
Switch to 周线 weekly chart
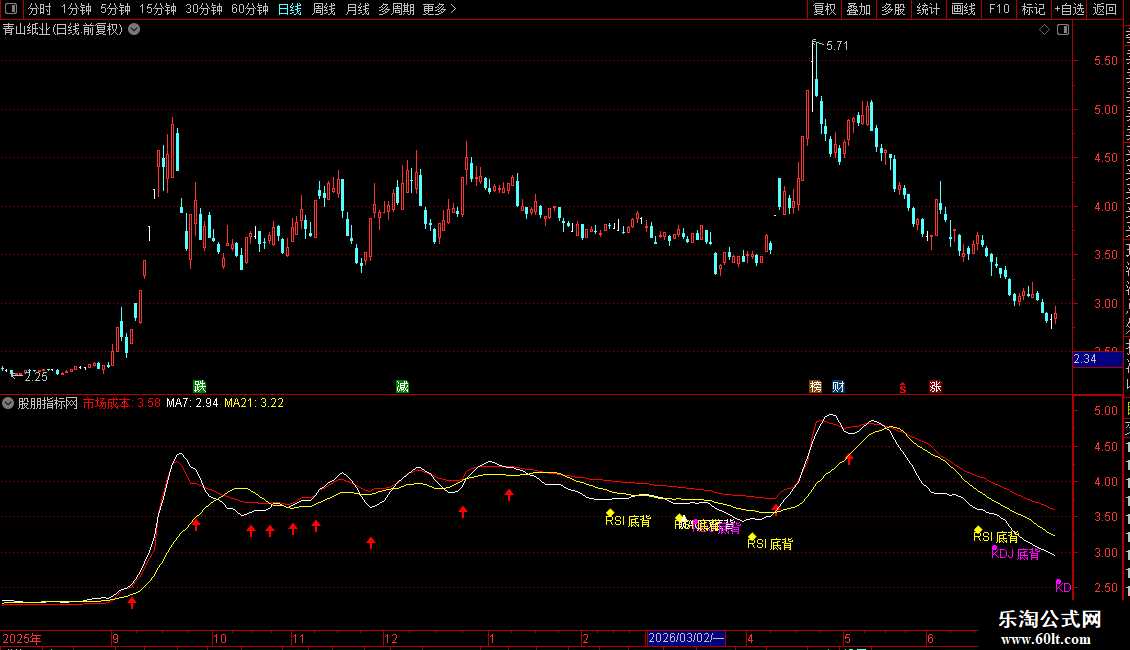(x=324, y=9)
